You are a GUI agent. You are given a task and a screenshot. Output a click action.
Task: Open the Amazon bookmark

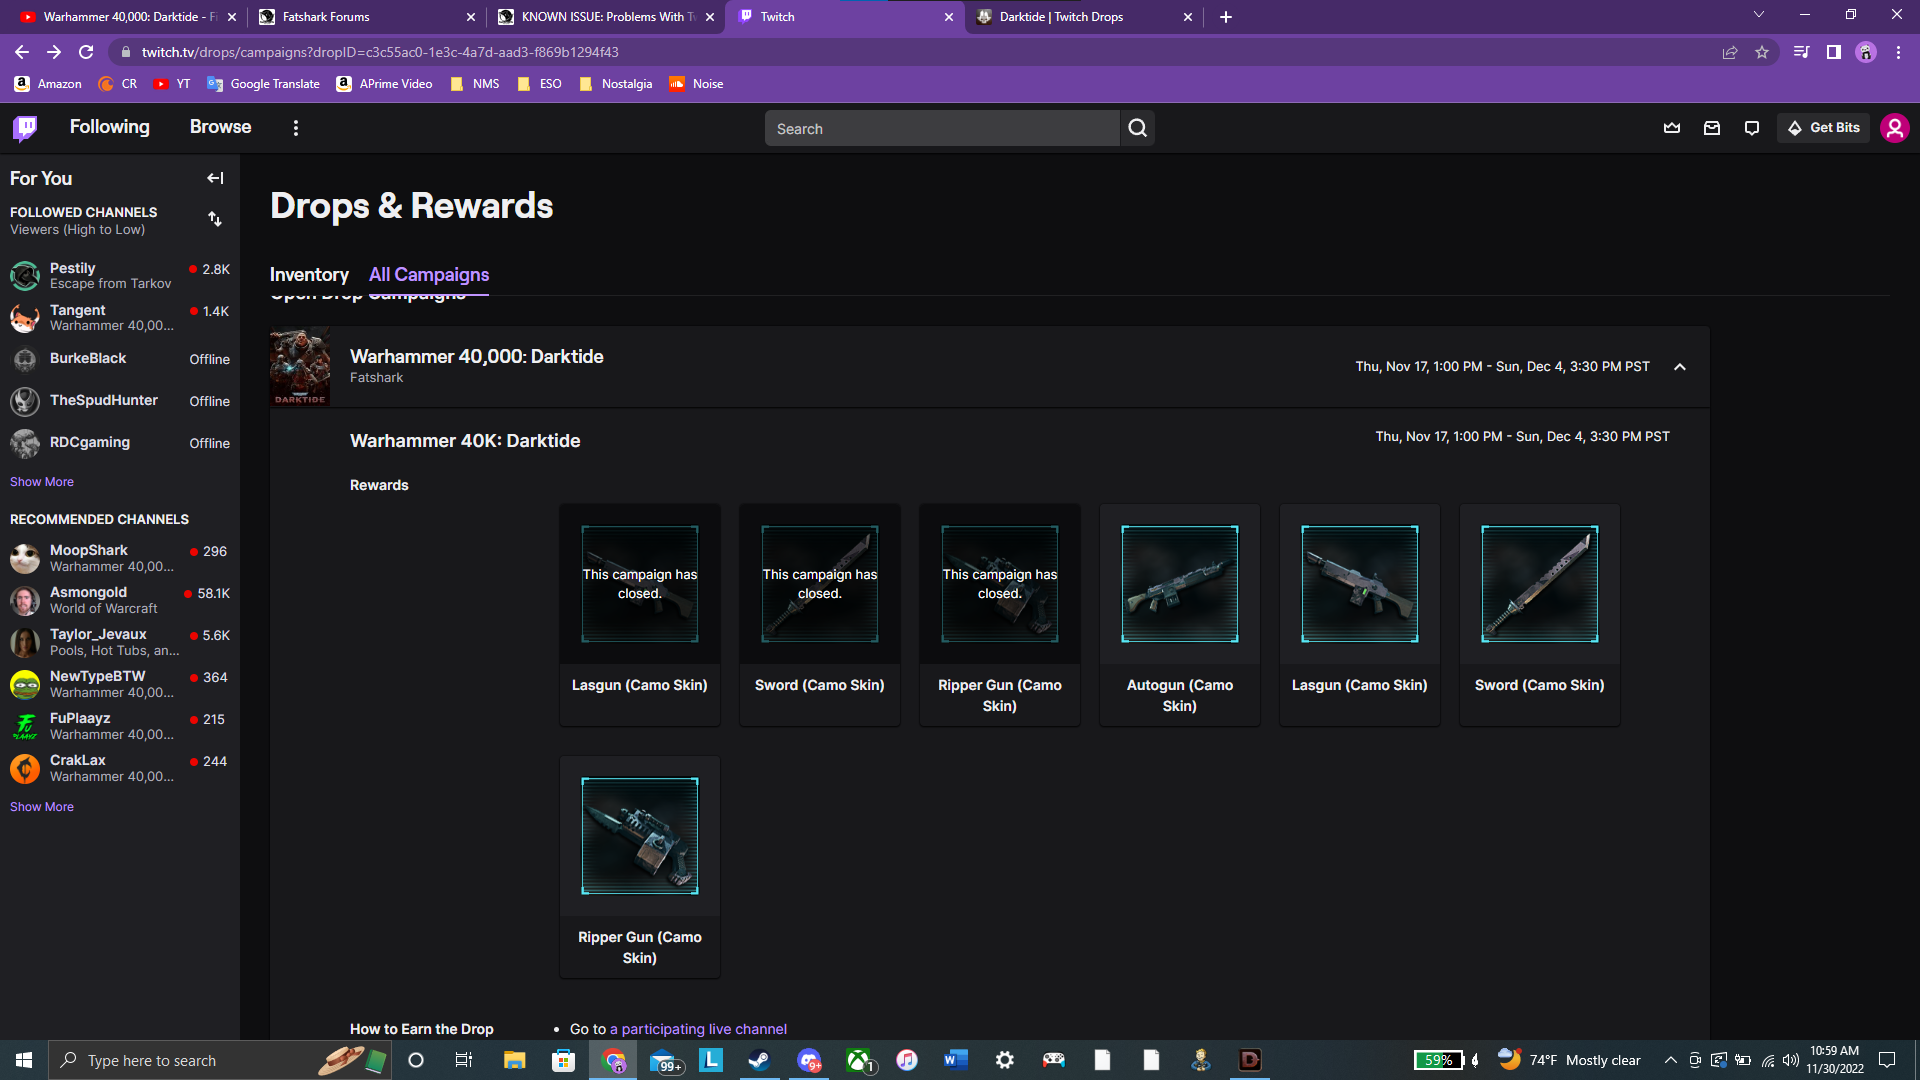(x=48, y=84)
